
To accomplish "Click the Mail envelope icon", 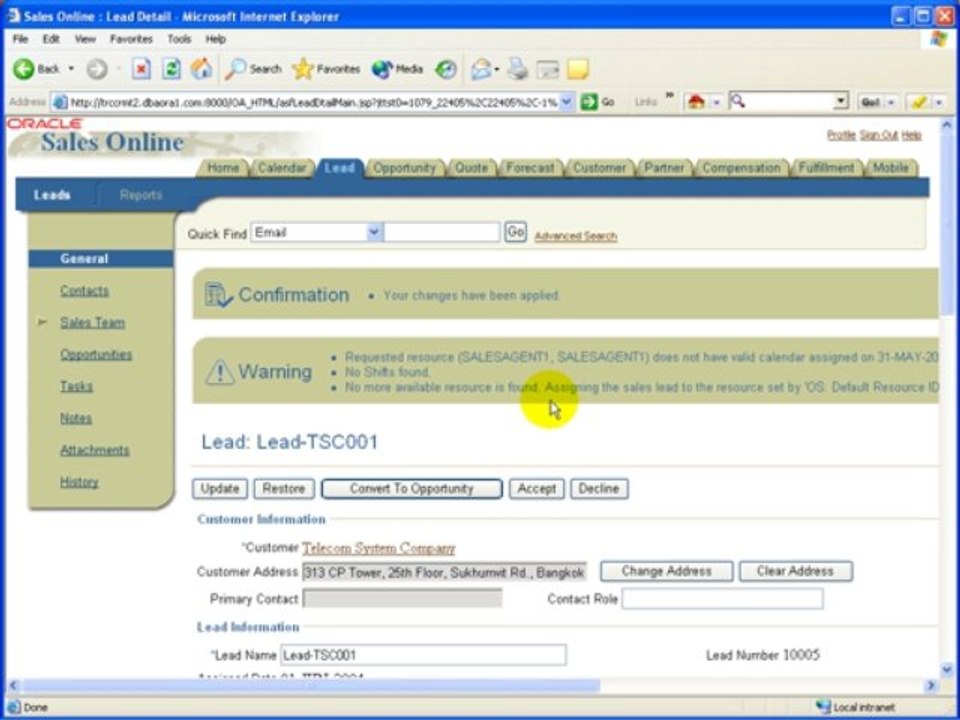I will (481, 69).
